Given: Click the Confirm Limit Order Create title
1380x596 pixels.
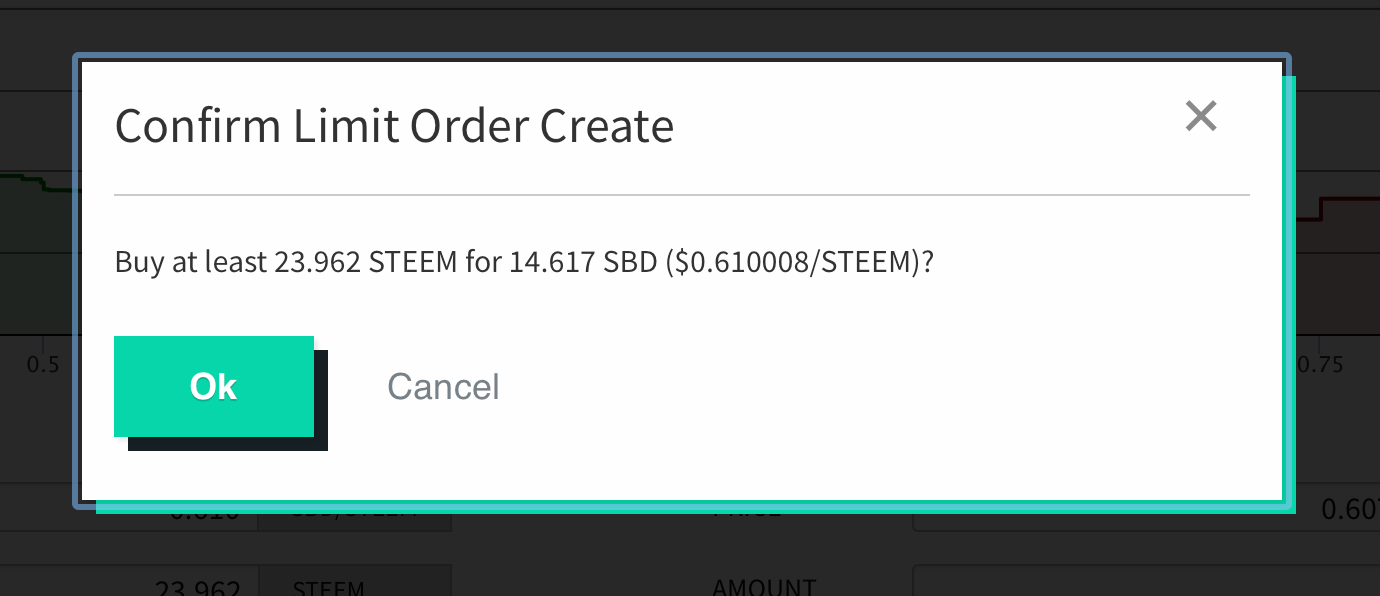Looking at the screenshot, I should (394, 126).
